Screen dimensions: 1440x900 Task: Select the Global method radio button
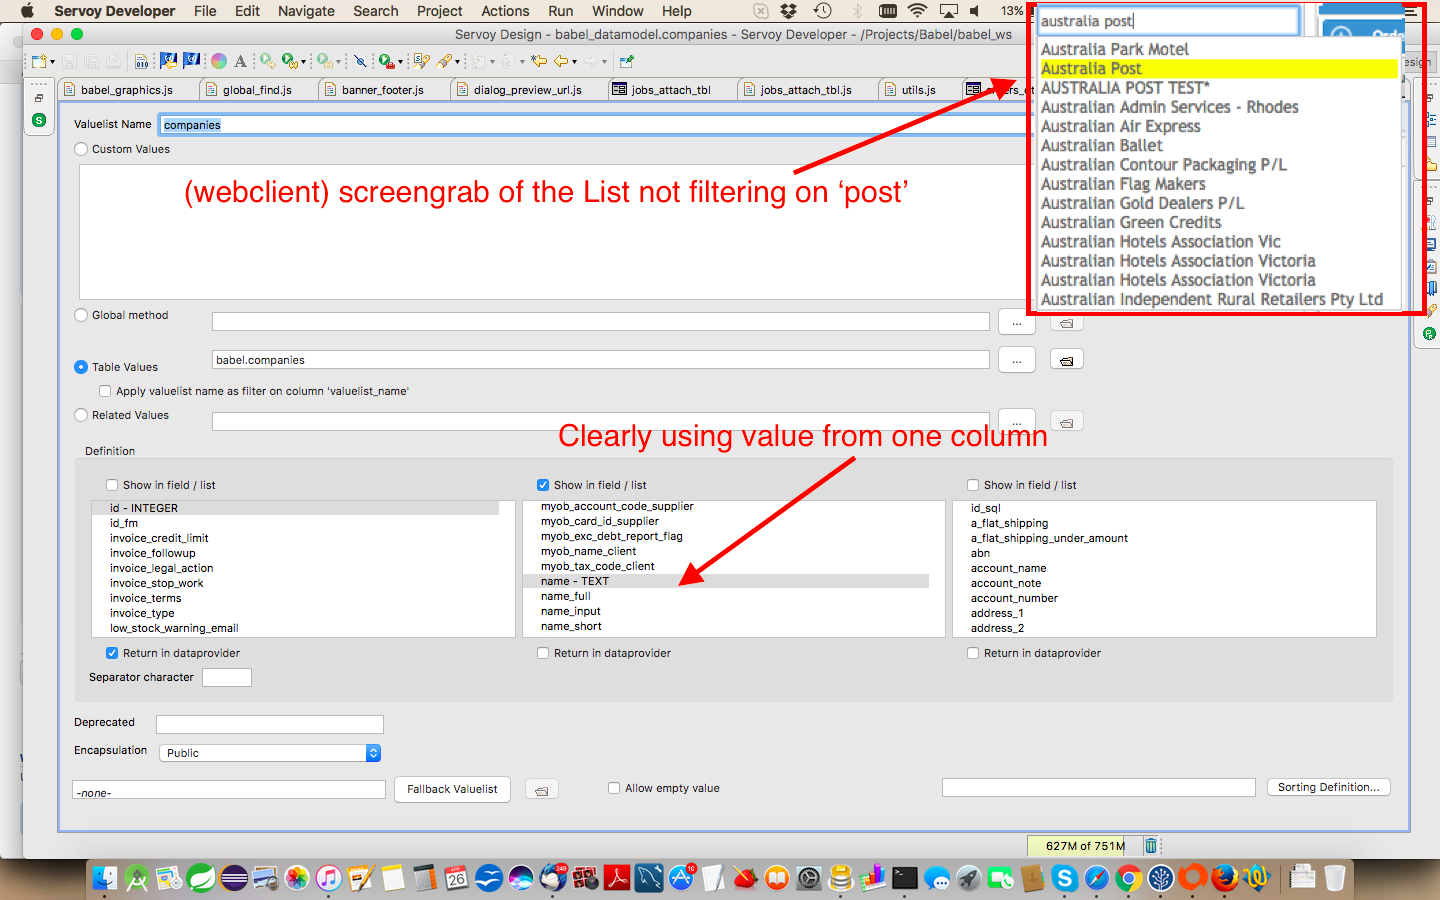click(81, 315)
